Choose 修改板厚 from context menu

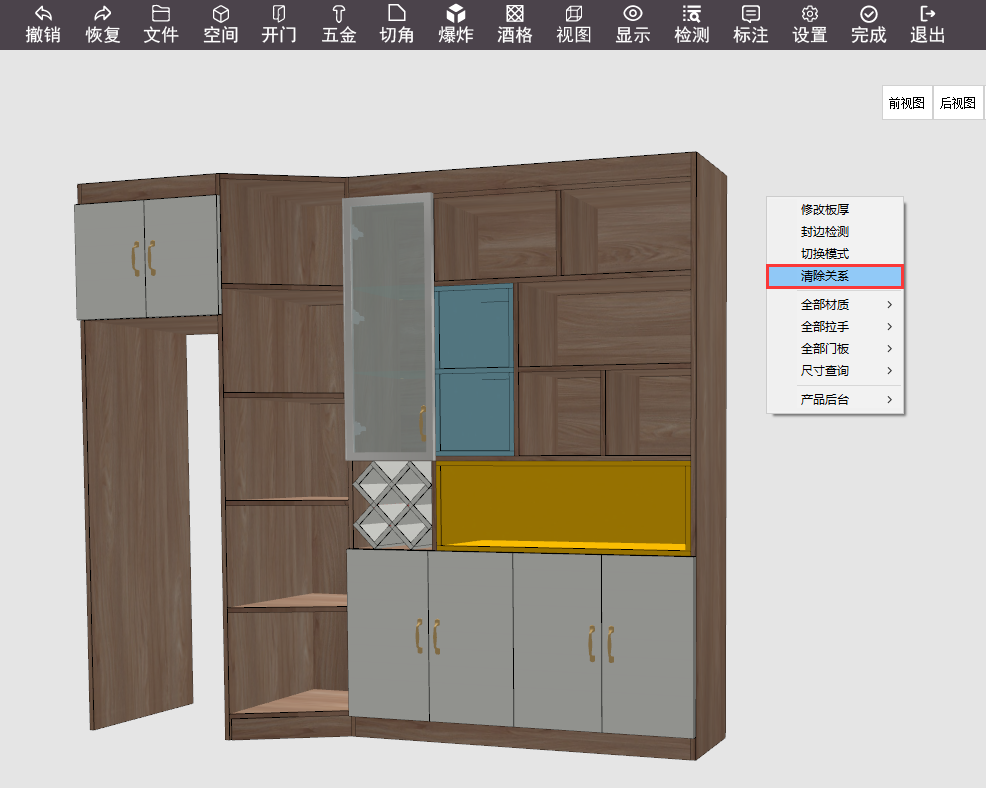coord(834,209)
